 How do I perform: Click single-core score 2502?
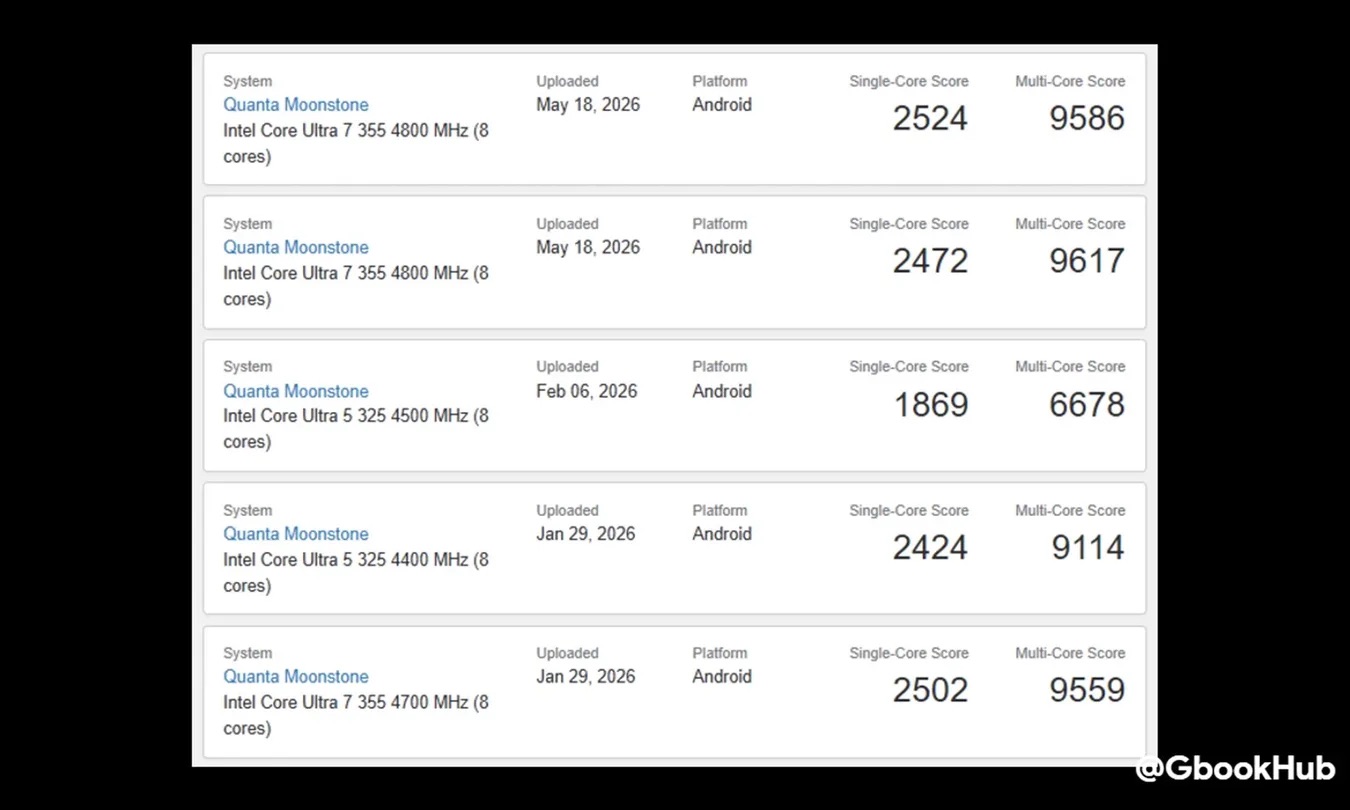coord(930,690)
